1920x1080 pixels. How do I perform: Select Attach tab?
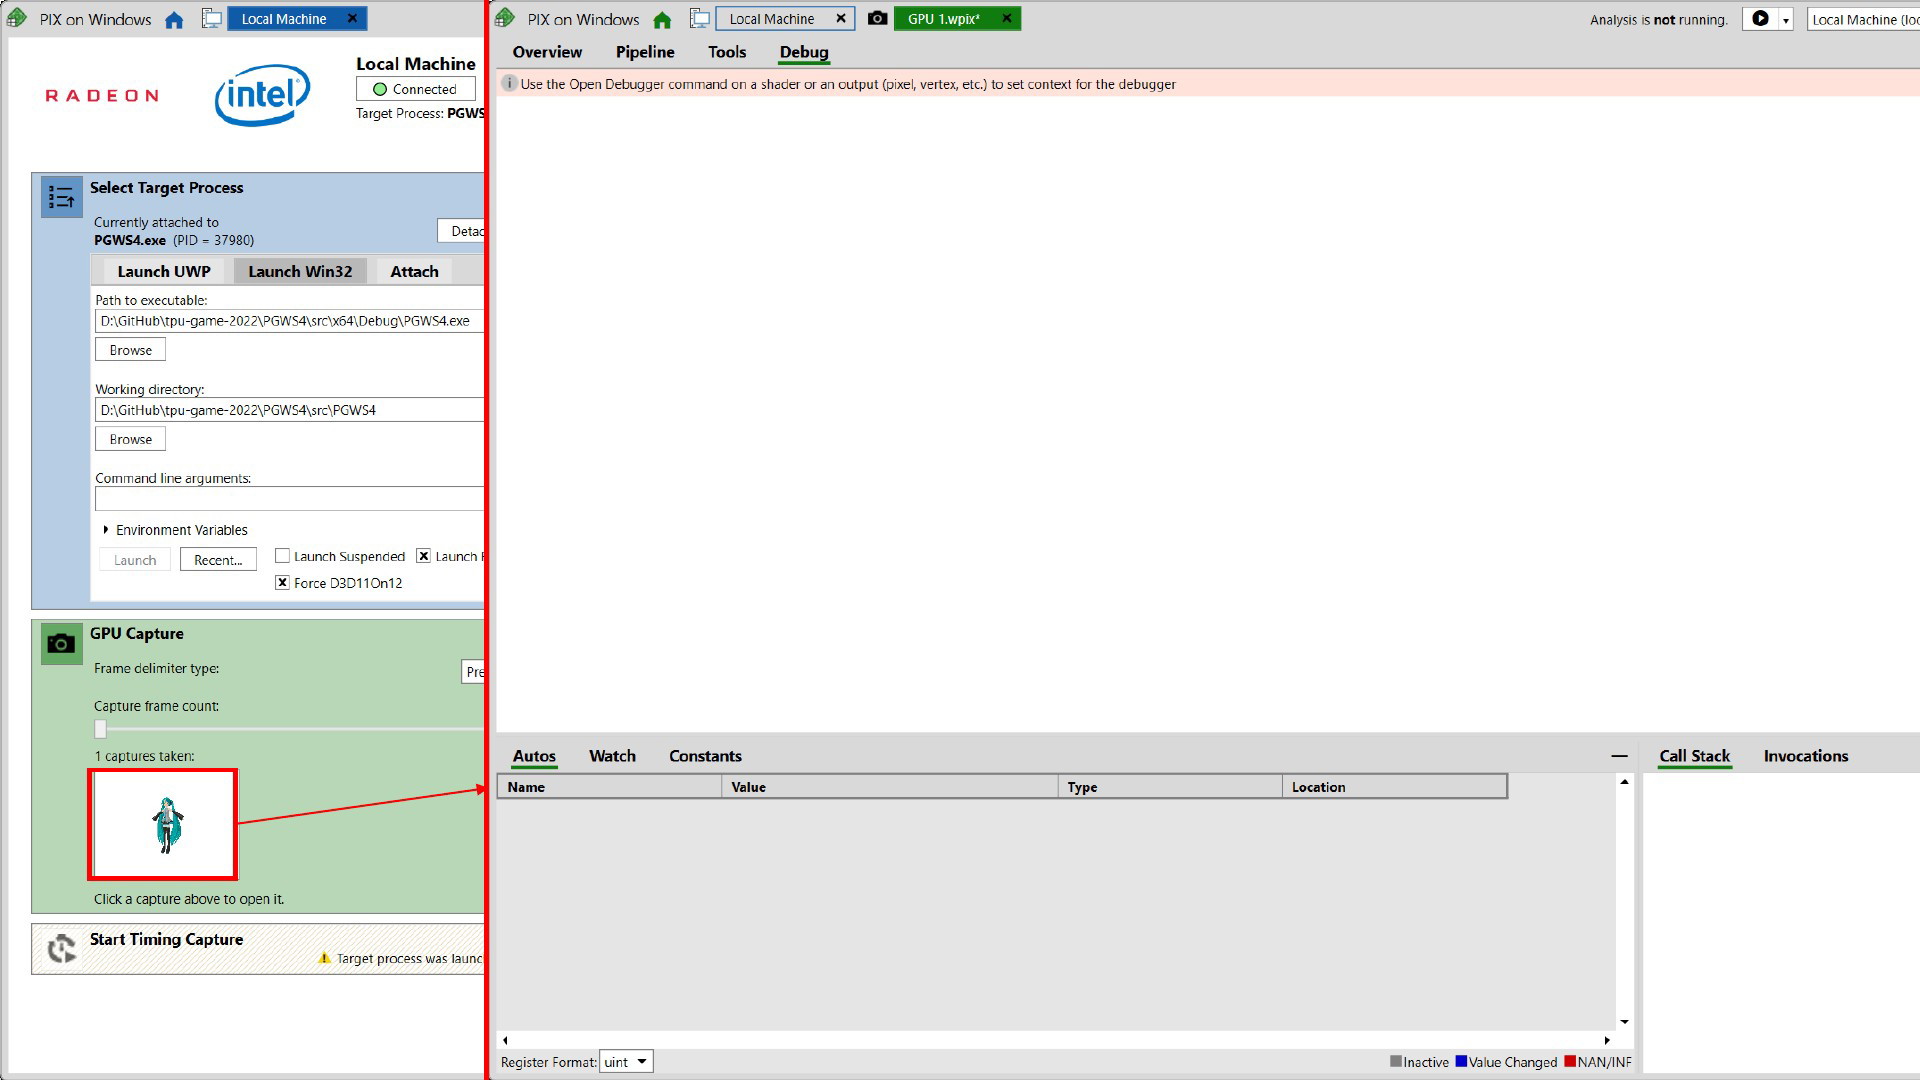414,271
